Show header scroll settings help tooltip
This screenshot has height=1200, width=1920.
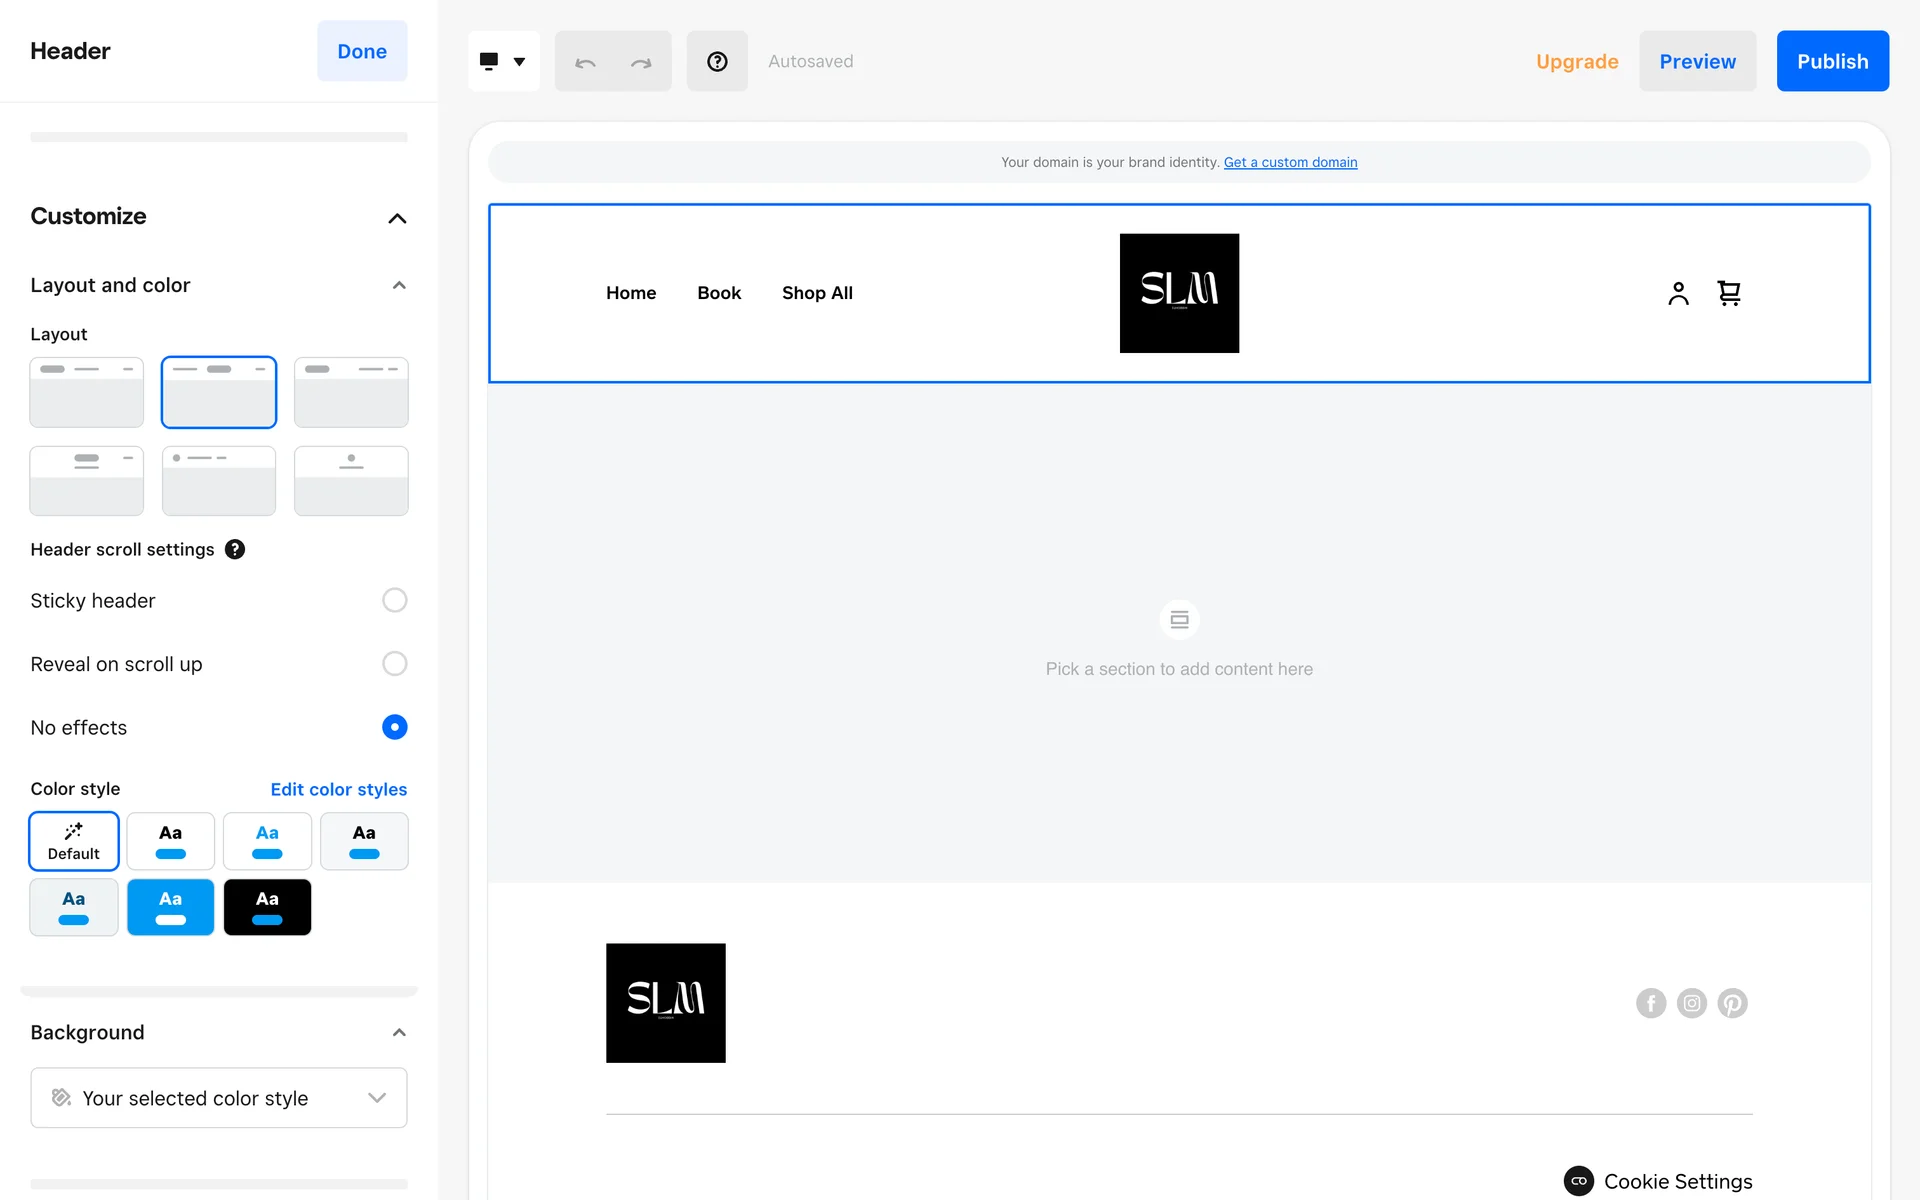coord(235,549)
